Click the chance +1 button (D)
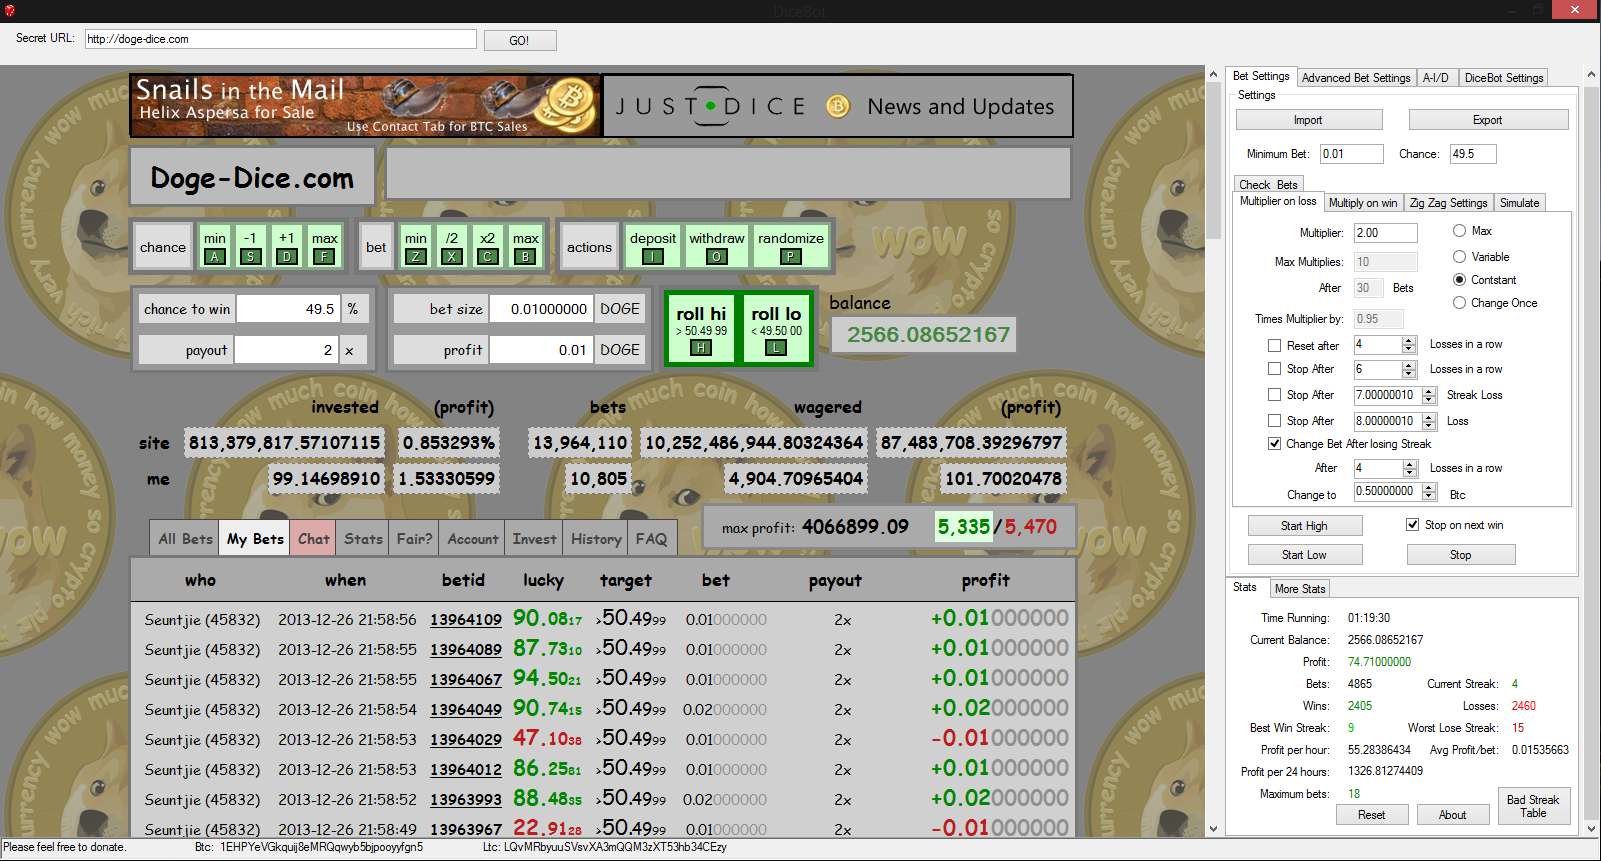The image size is (1601, 861). [287, 247]
